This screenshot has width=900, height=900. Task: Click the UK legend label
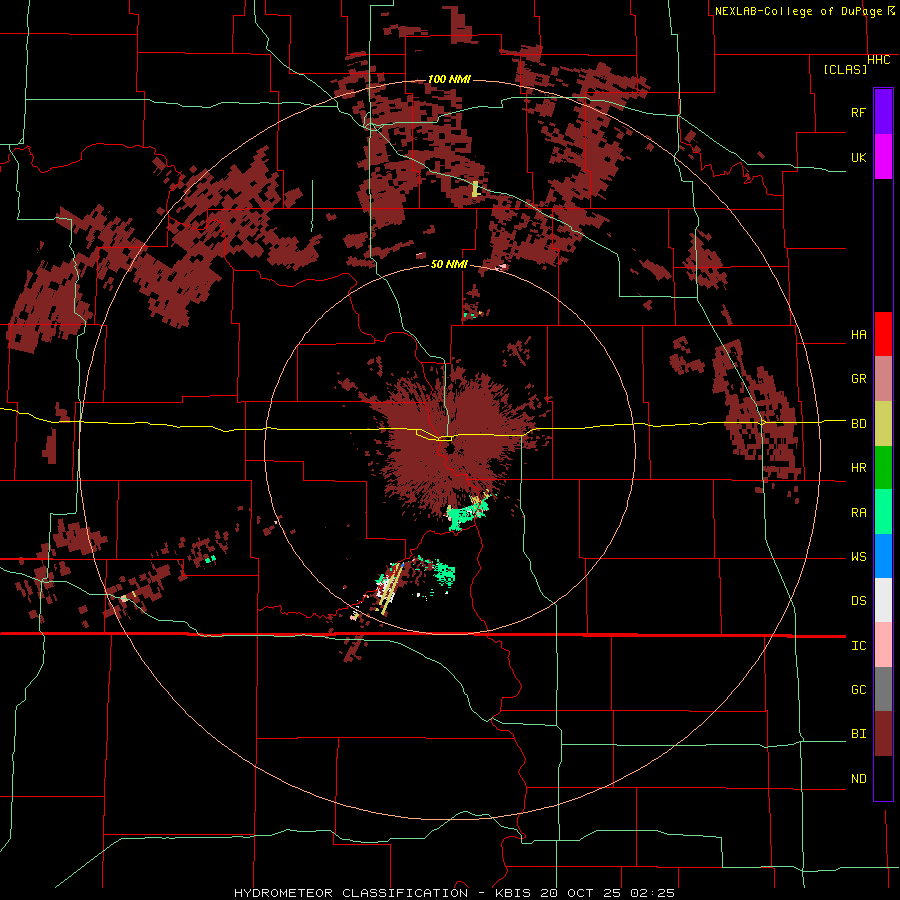click(858, 157)
